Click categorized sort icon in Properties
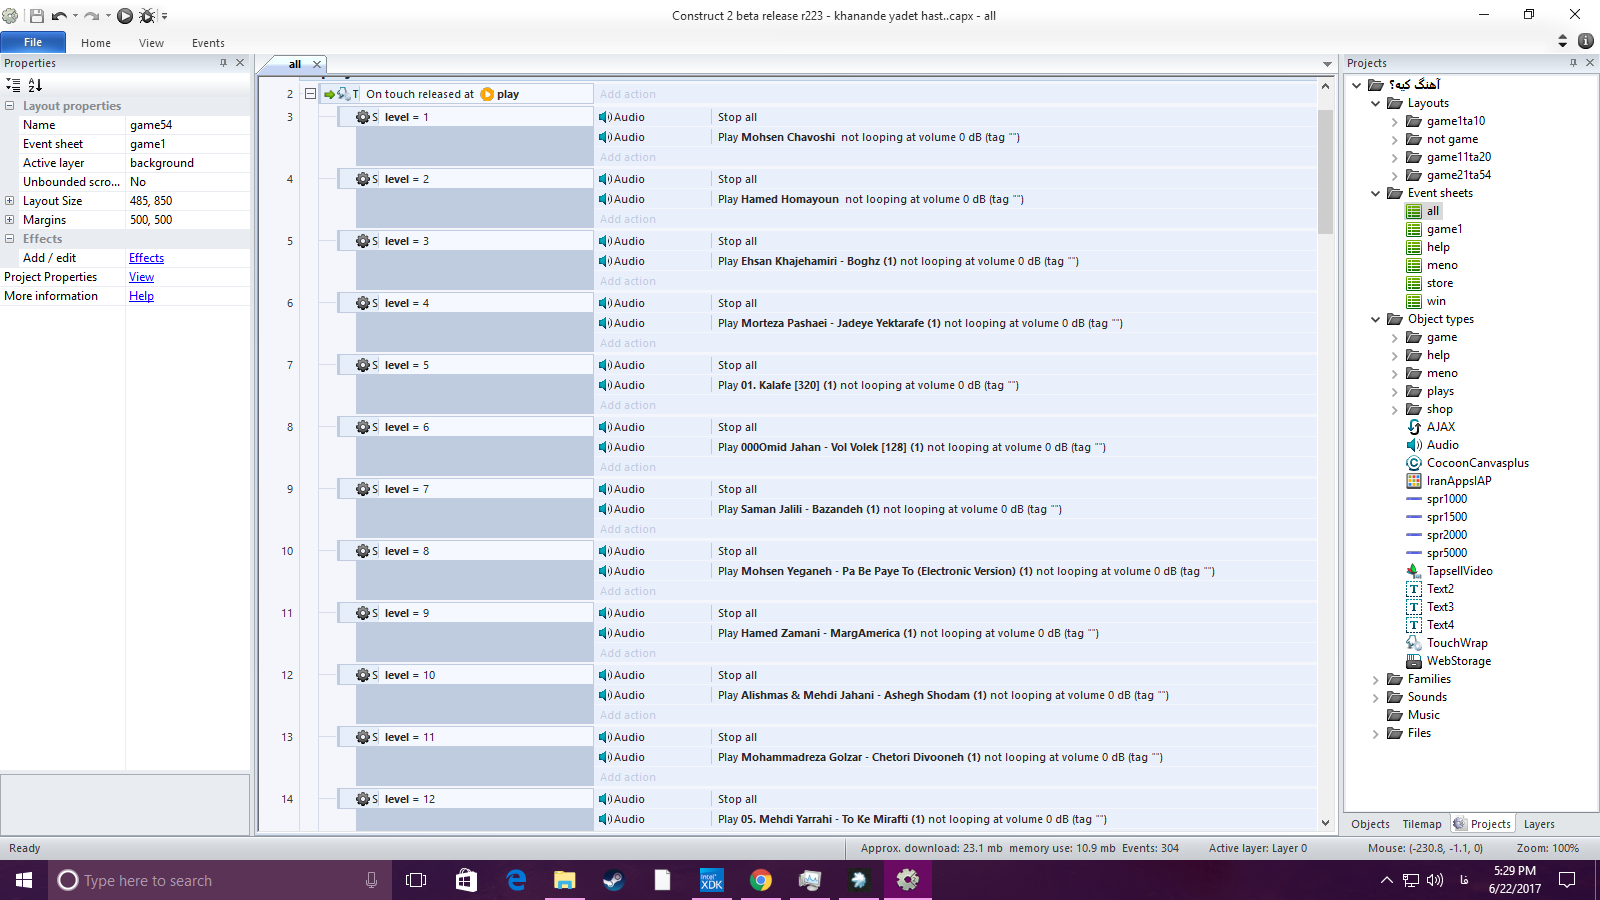Viewport: 1600px width, 900px height. click(x=13, y=85)
